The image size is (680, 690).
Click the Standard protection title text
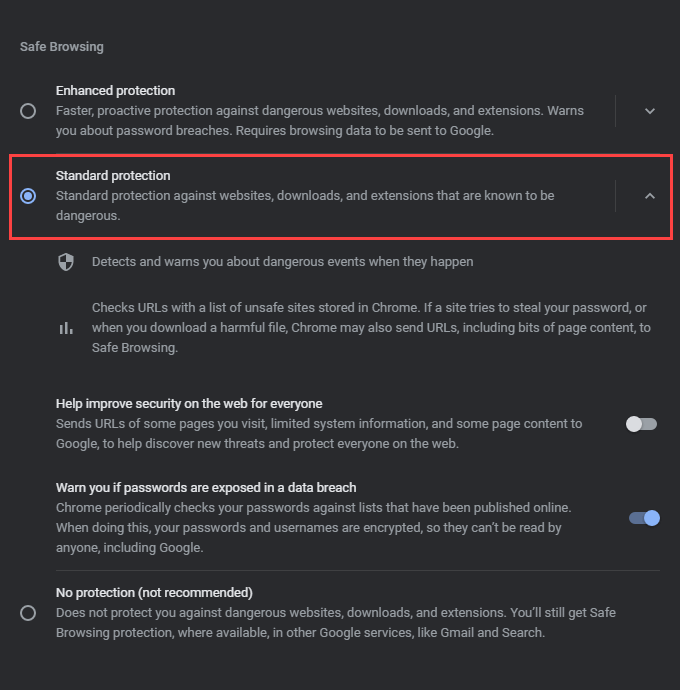pos(113,176)
